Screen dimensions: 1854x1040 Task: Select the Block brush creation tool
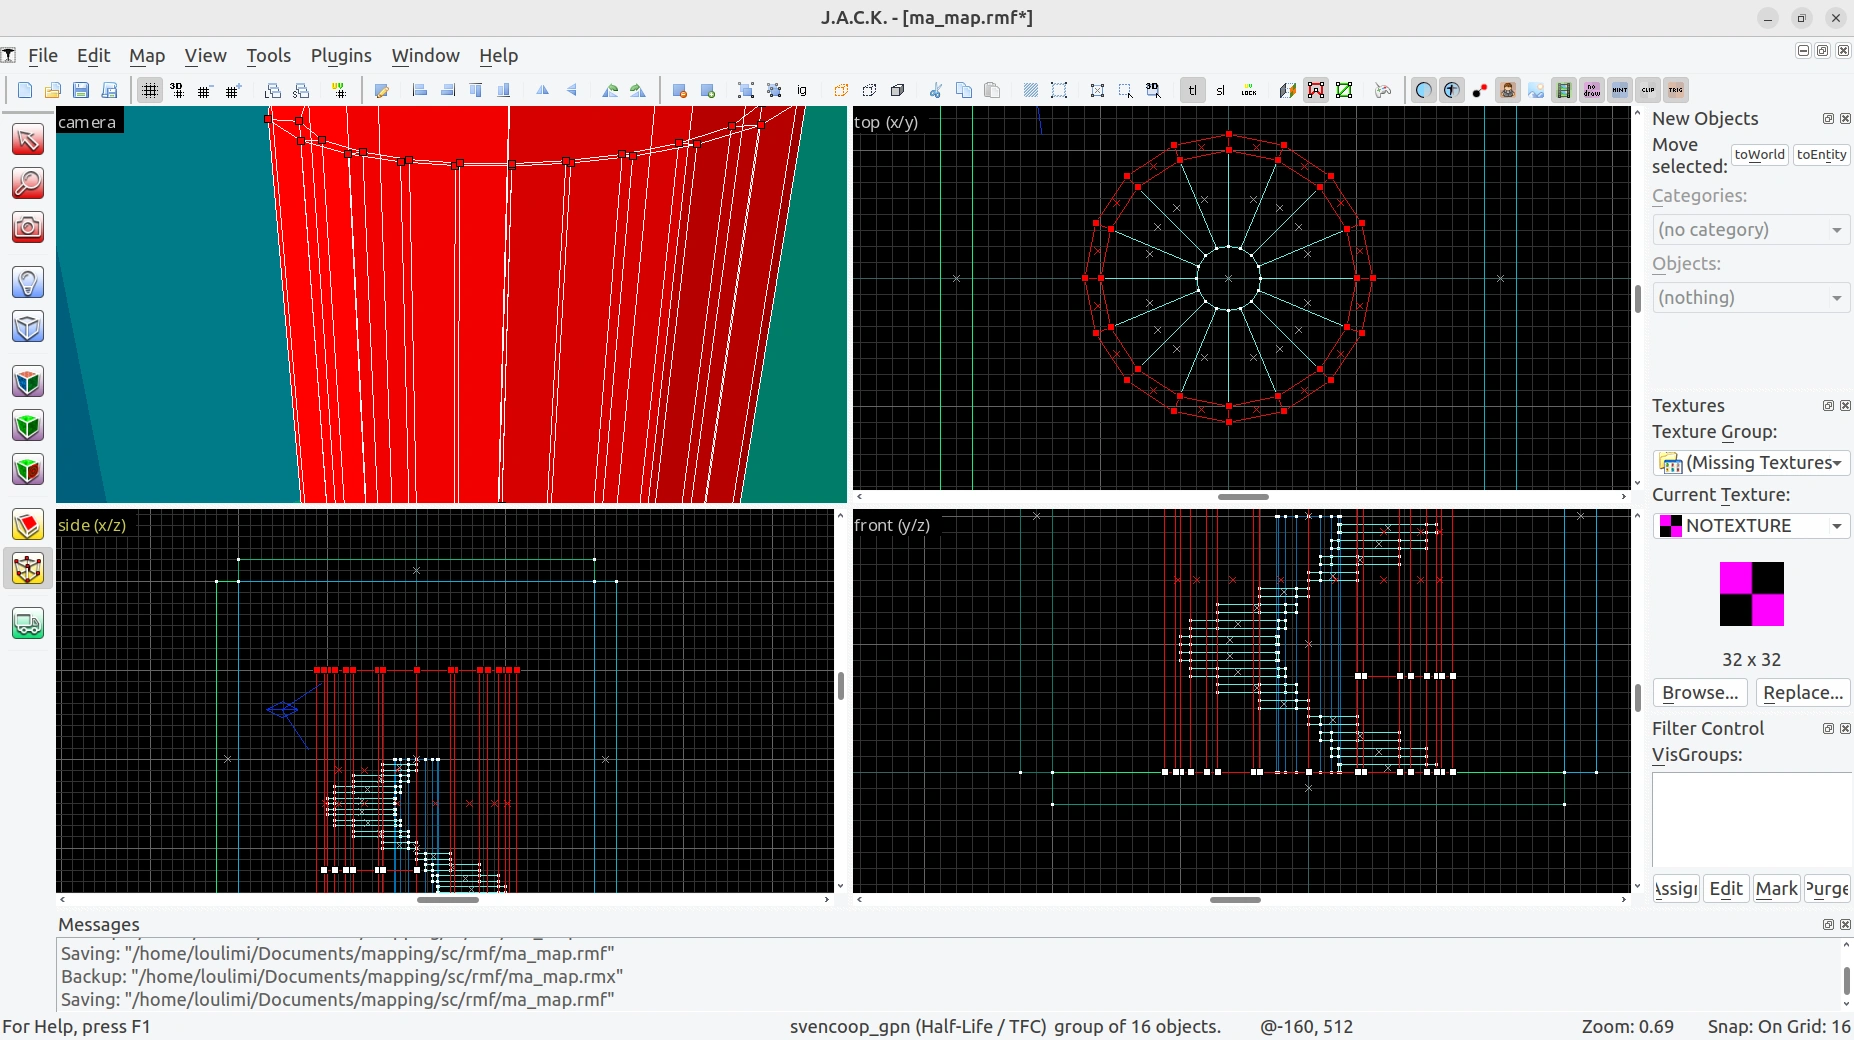(x=28, y=326)
